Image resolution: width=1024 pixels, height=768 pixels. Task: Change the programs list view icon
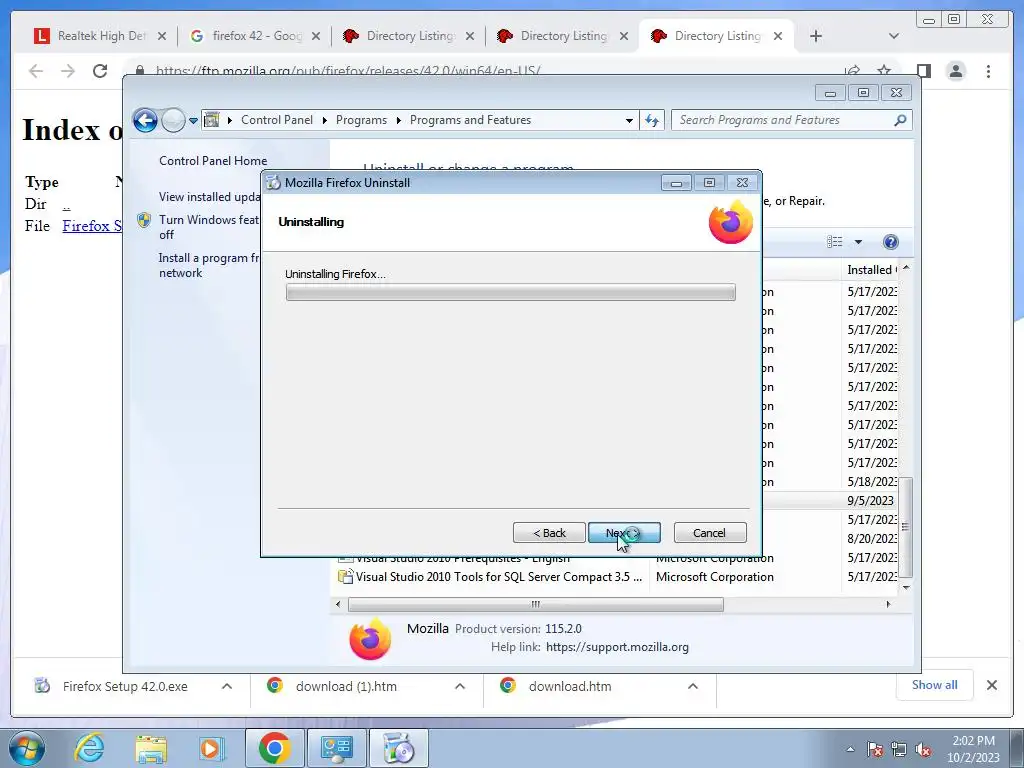pos(835,242)
